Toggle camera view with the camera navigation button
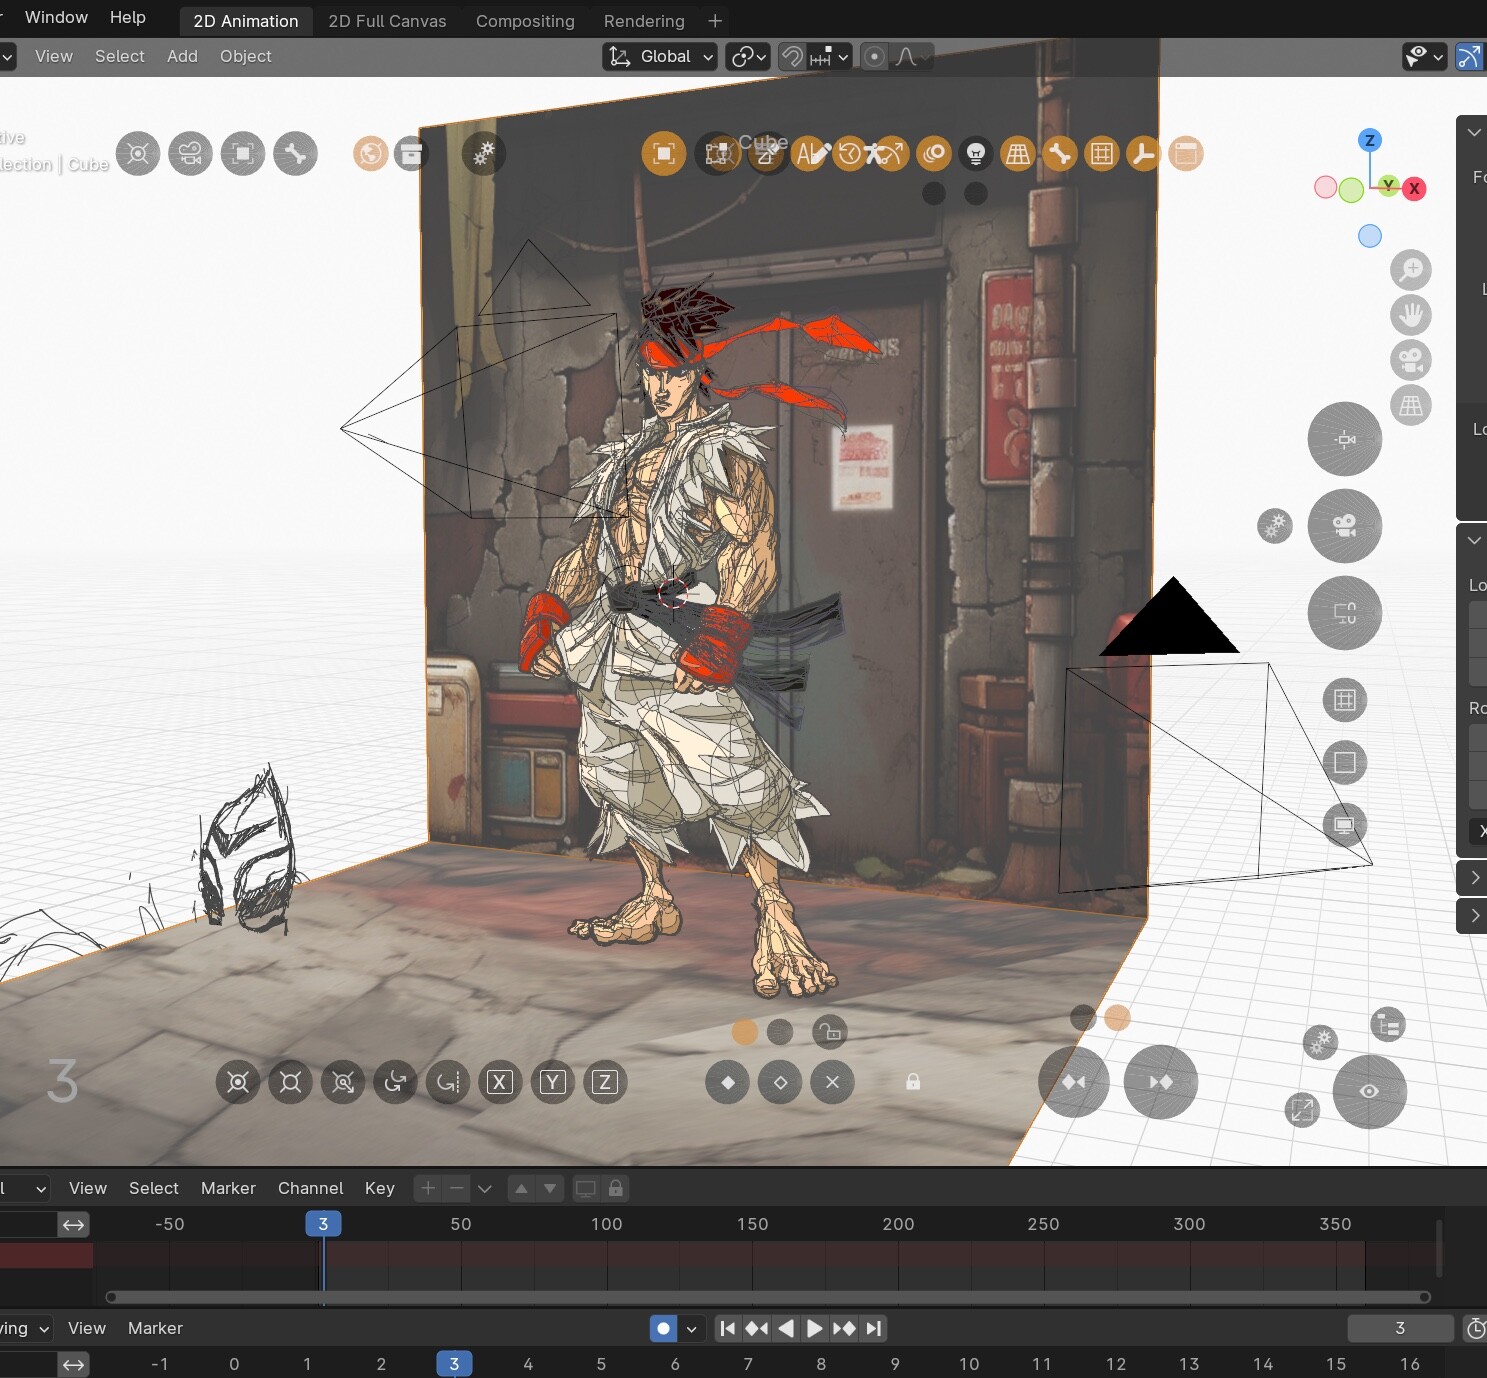Viewport: 1487px width, 1378px height. 1411,360
